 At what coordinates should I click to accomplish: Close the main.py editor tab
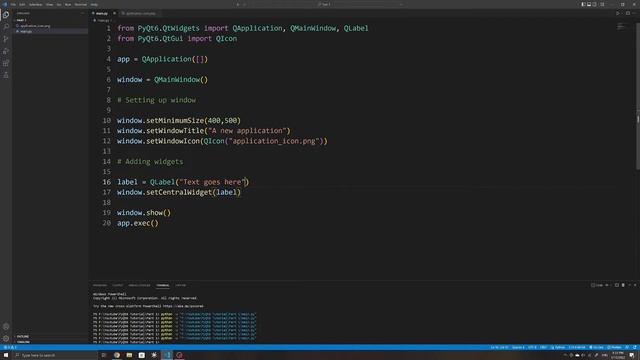click(x=114, y=13)
